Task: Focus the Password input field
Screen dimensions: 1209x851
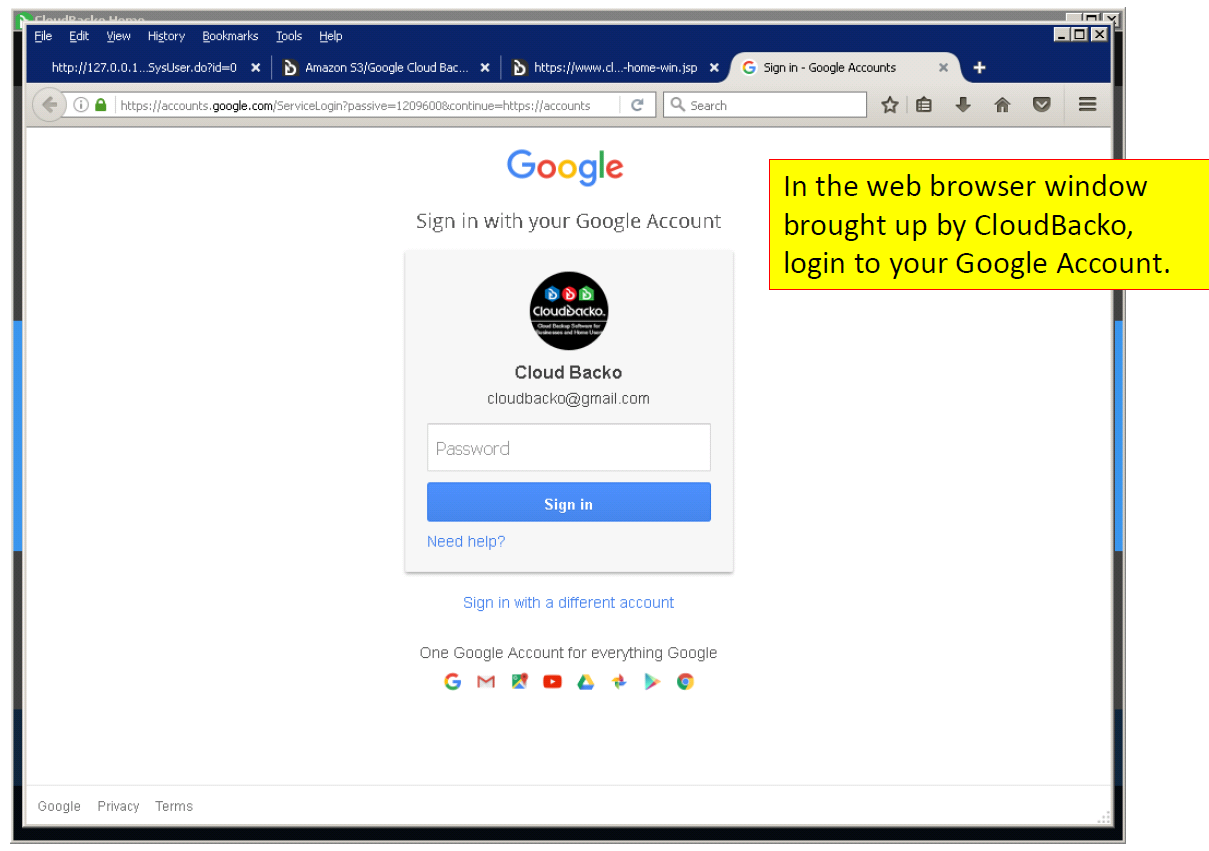Action: (x=569, y=447)
